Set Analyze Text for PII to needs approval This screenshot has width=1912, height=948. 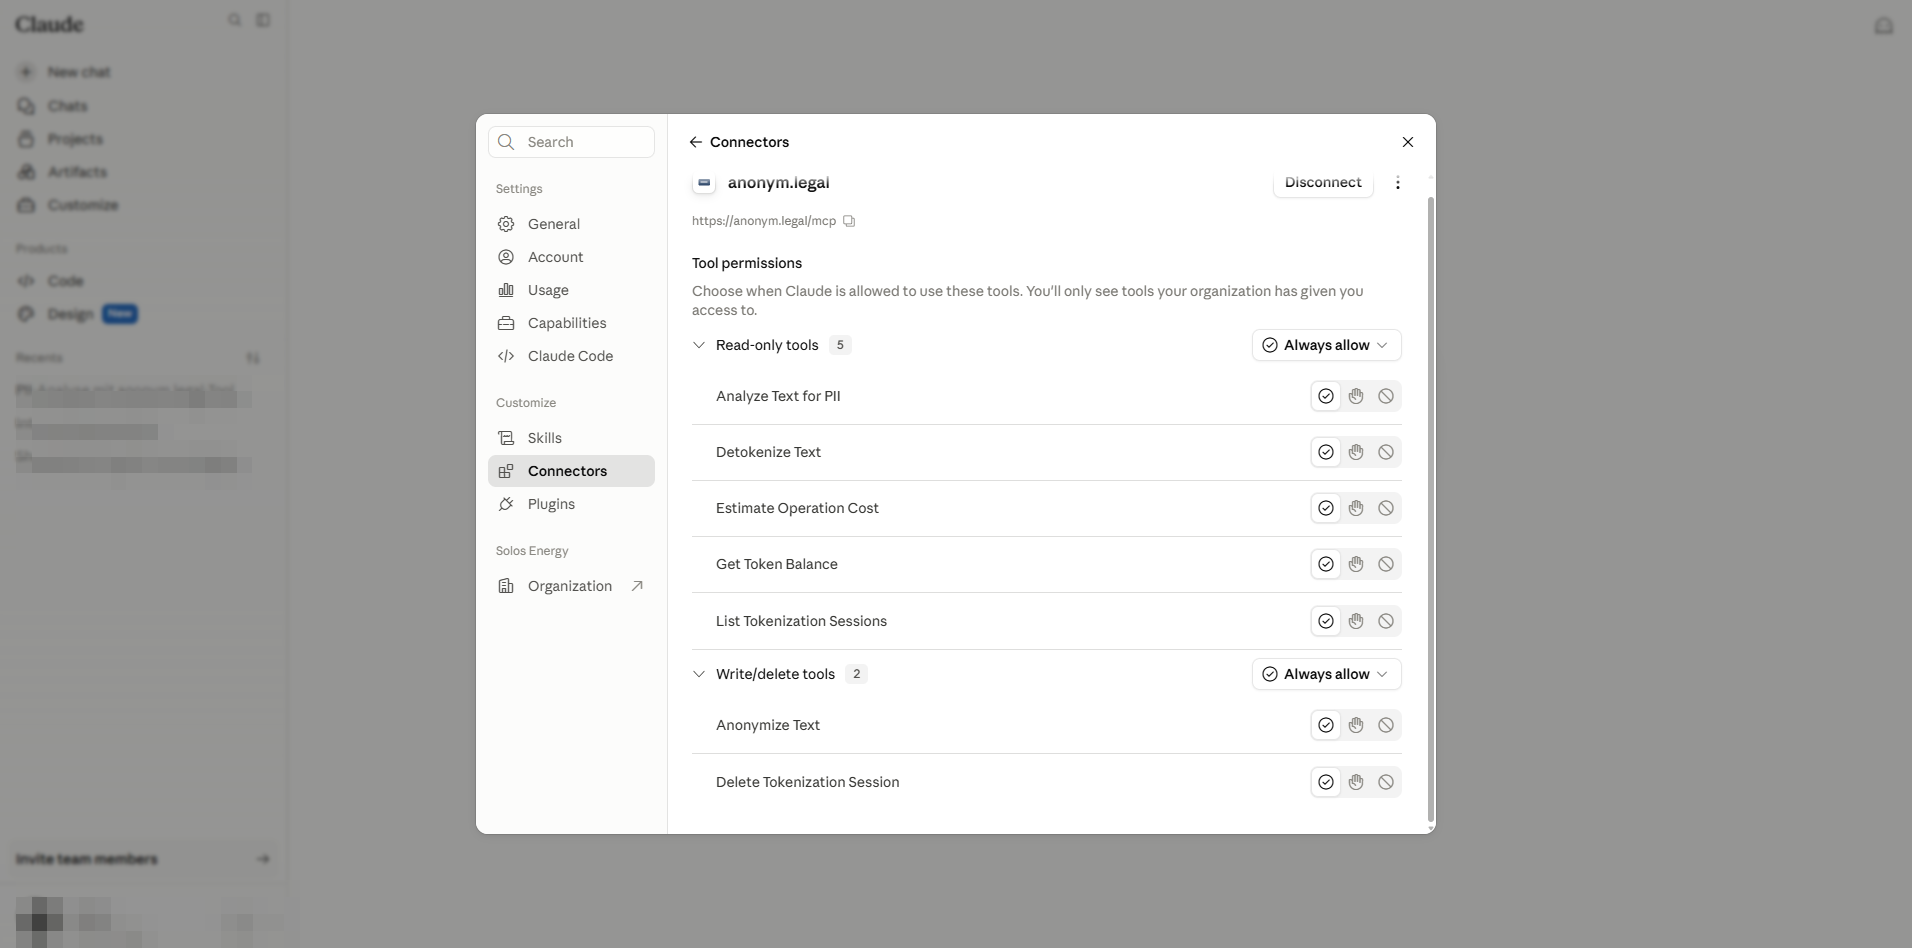(x=1356, y=396)
